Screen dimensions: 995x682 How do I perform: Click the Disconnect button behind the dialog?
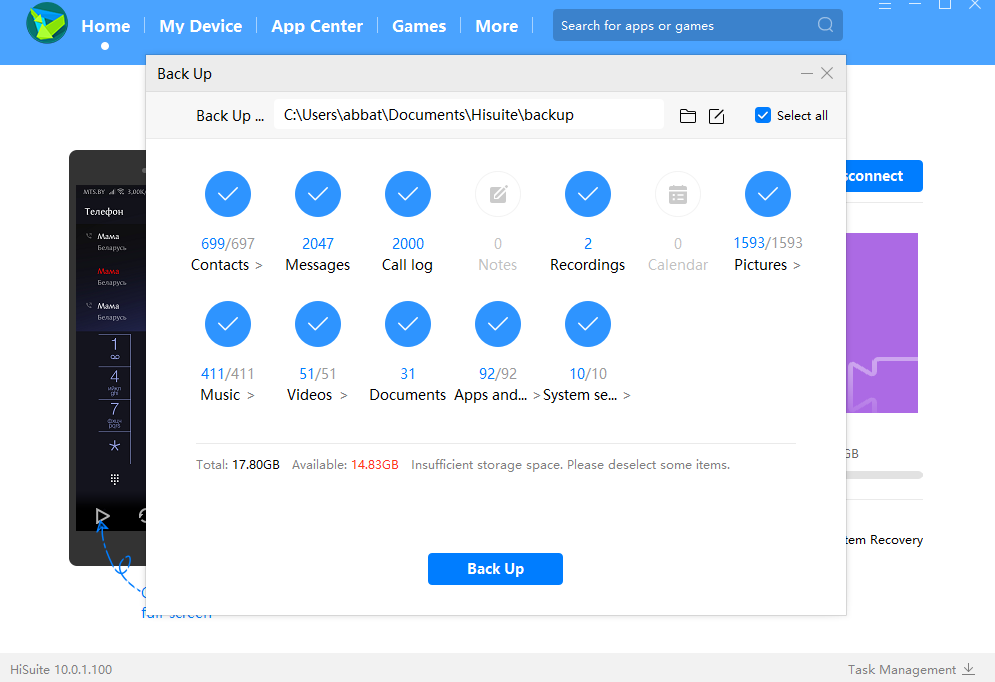pyautogui.click(x=884, y=176)
